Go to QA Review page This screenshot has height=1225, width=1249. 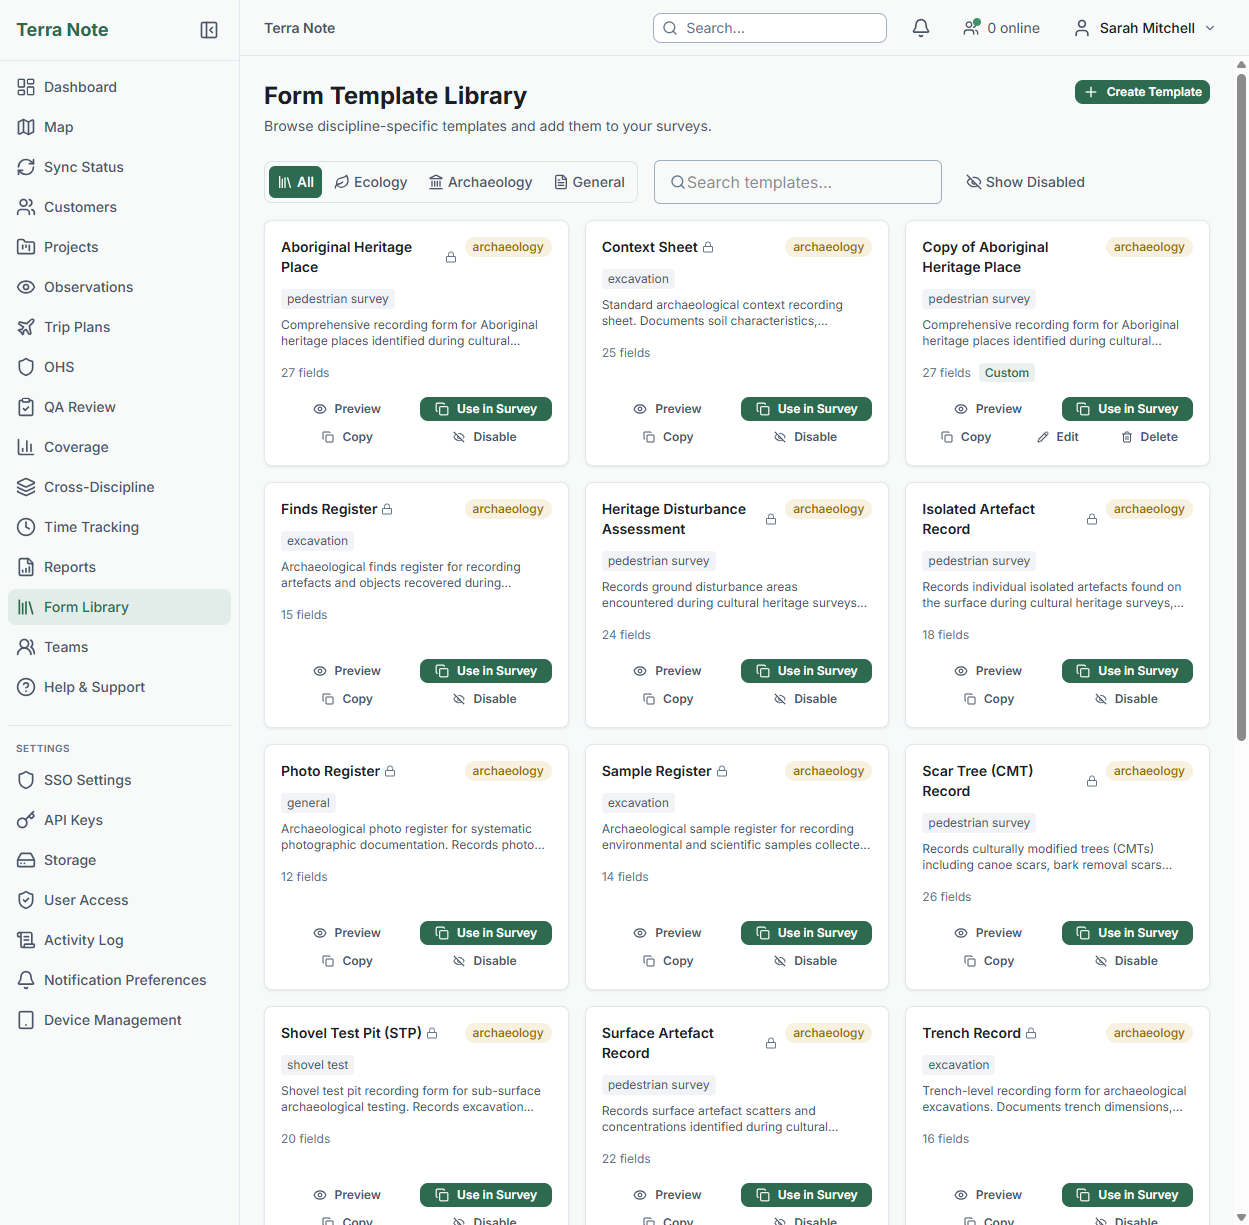click(x=79, y=407)
